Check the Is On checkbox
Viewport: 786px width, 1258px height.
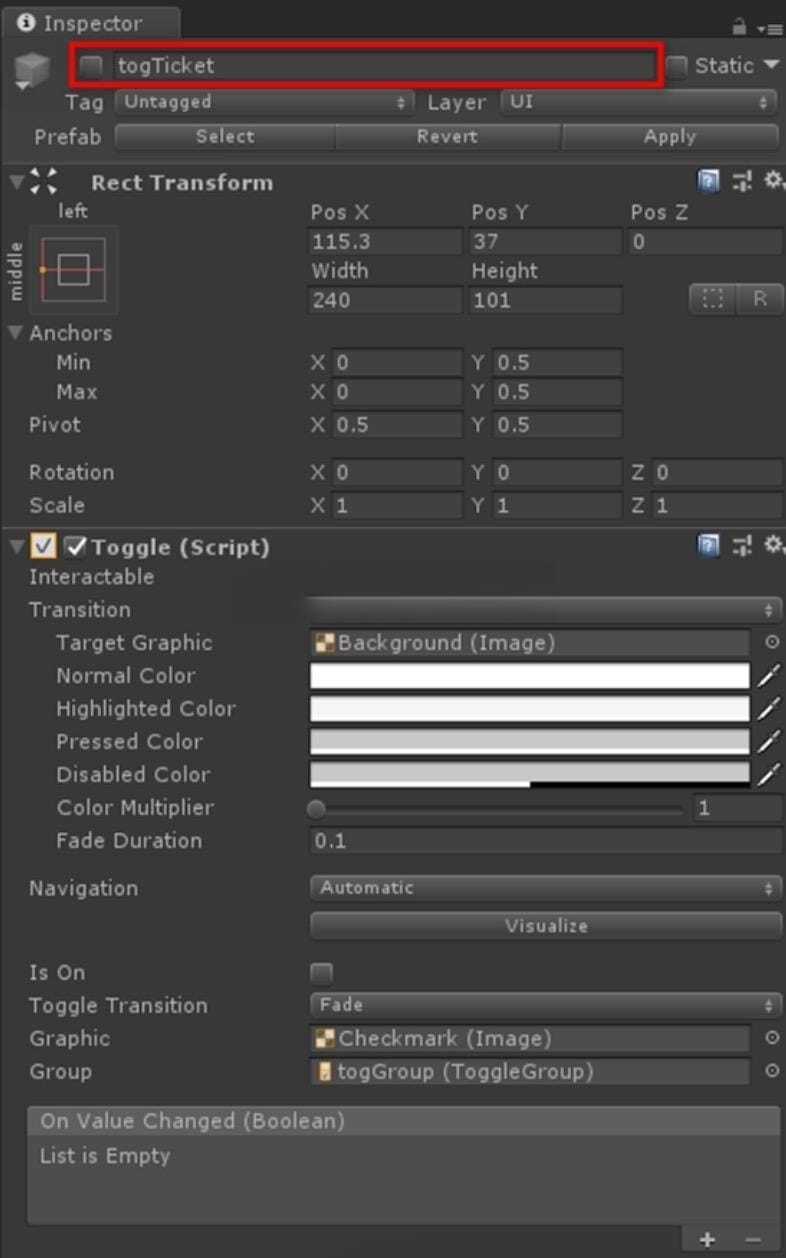click(321, 973)
